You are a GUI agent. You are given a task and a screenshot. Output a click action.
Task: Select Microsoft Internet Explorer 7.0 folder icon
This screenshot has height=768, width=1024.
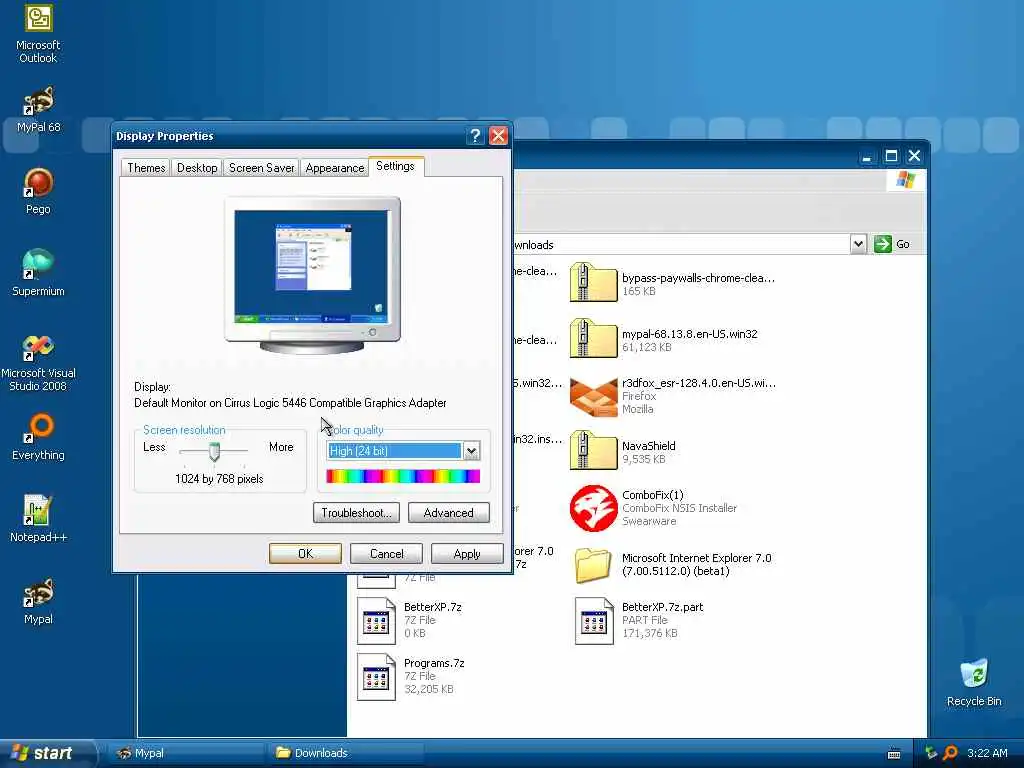click(593, 564)
